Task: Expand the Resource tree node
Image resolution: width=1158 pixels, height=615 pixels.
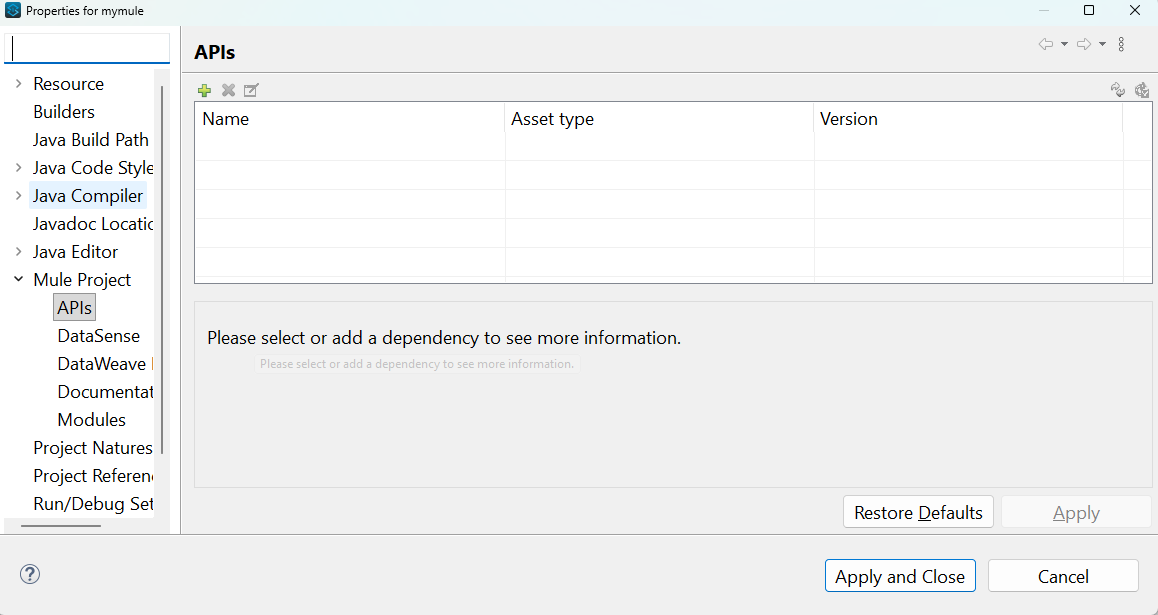Action: pos(18,84)
